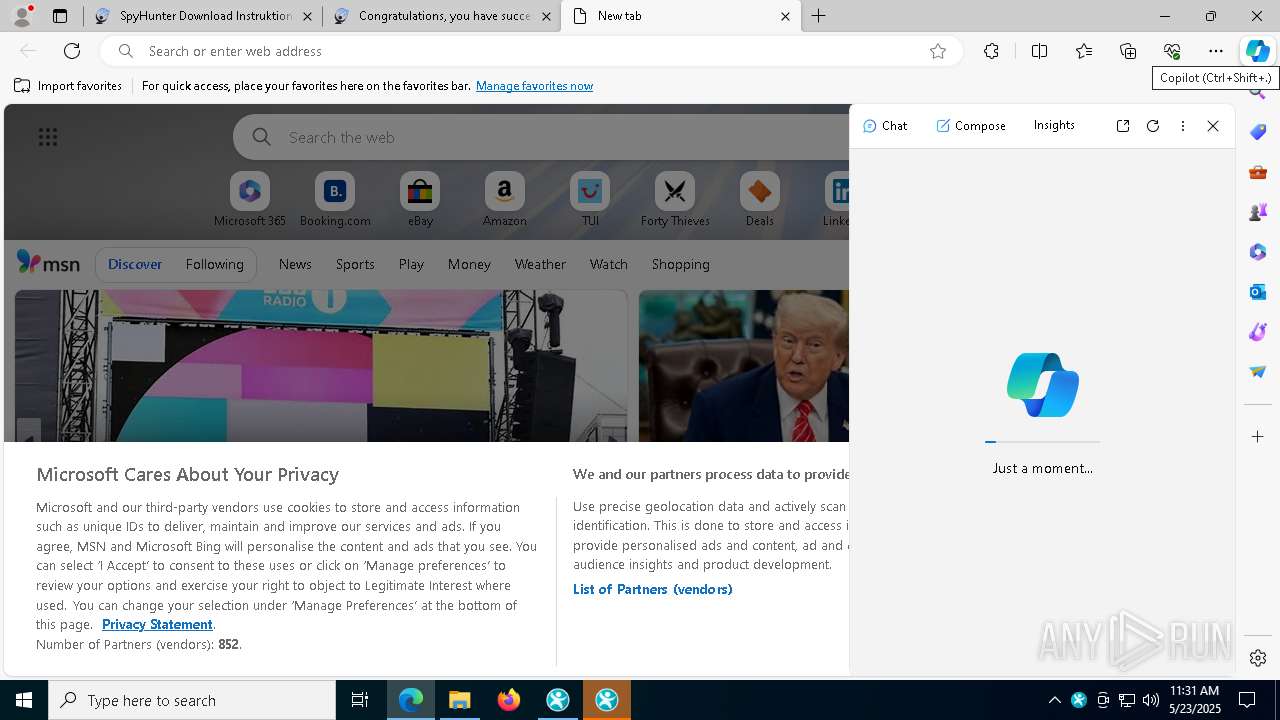Open Tools briefcase sidebar icon
1280x720 pixels.
point(1258,172)
